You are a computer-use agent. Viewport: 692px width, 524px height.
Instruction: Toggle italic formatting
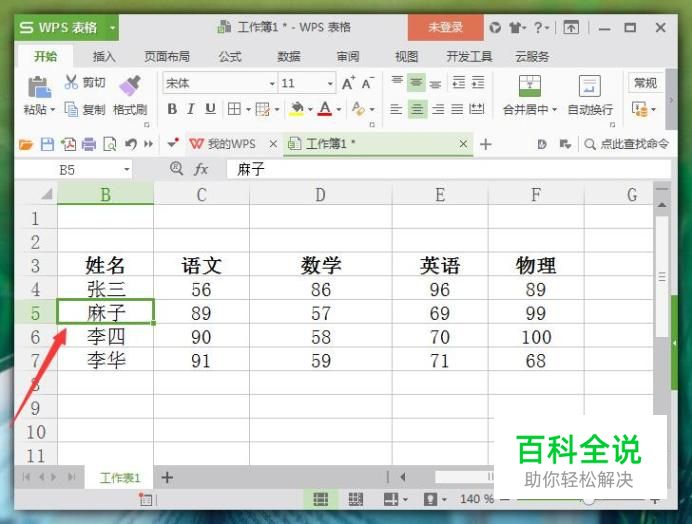pyautogui.click(x=191, y=109)
